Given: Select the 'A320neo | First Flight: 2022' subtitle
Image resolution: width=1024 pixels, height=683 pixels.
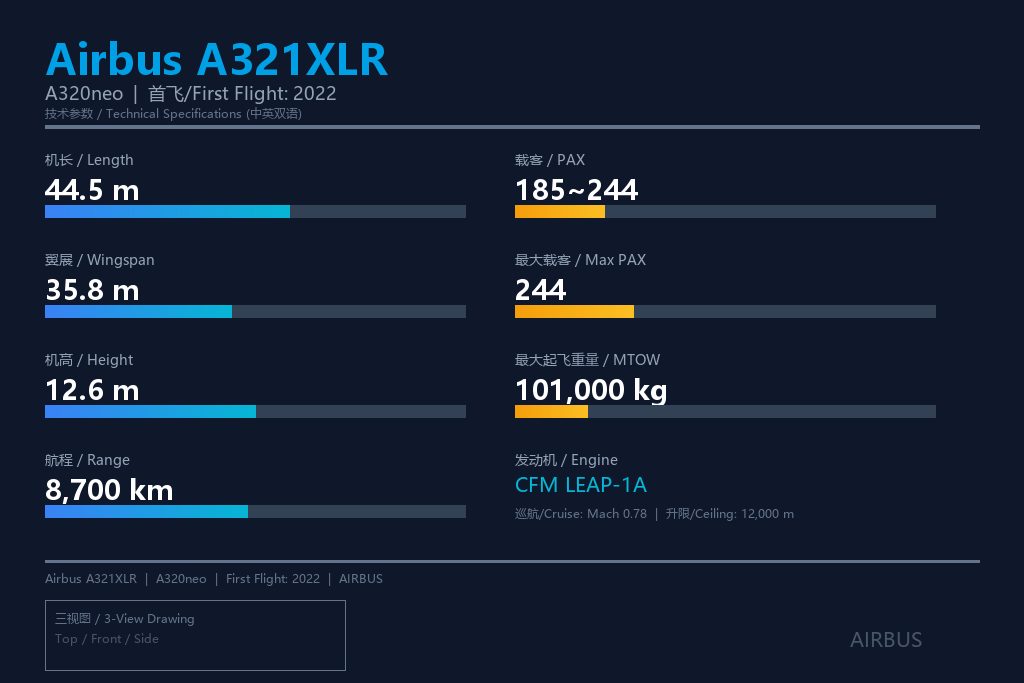Looking at the screenshot, I should pyautogui.click(x=191, y=94).
